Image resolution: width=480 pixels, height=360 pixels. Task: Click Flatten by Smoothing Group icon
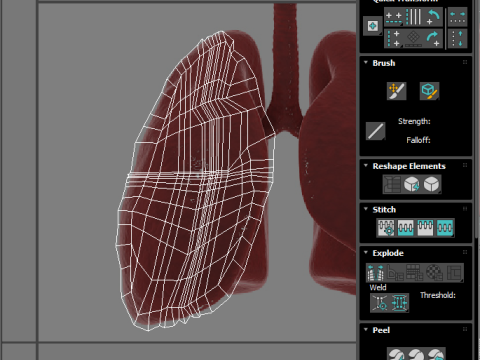click(x=414, y=273)
